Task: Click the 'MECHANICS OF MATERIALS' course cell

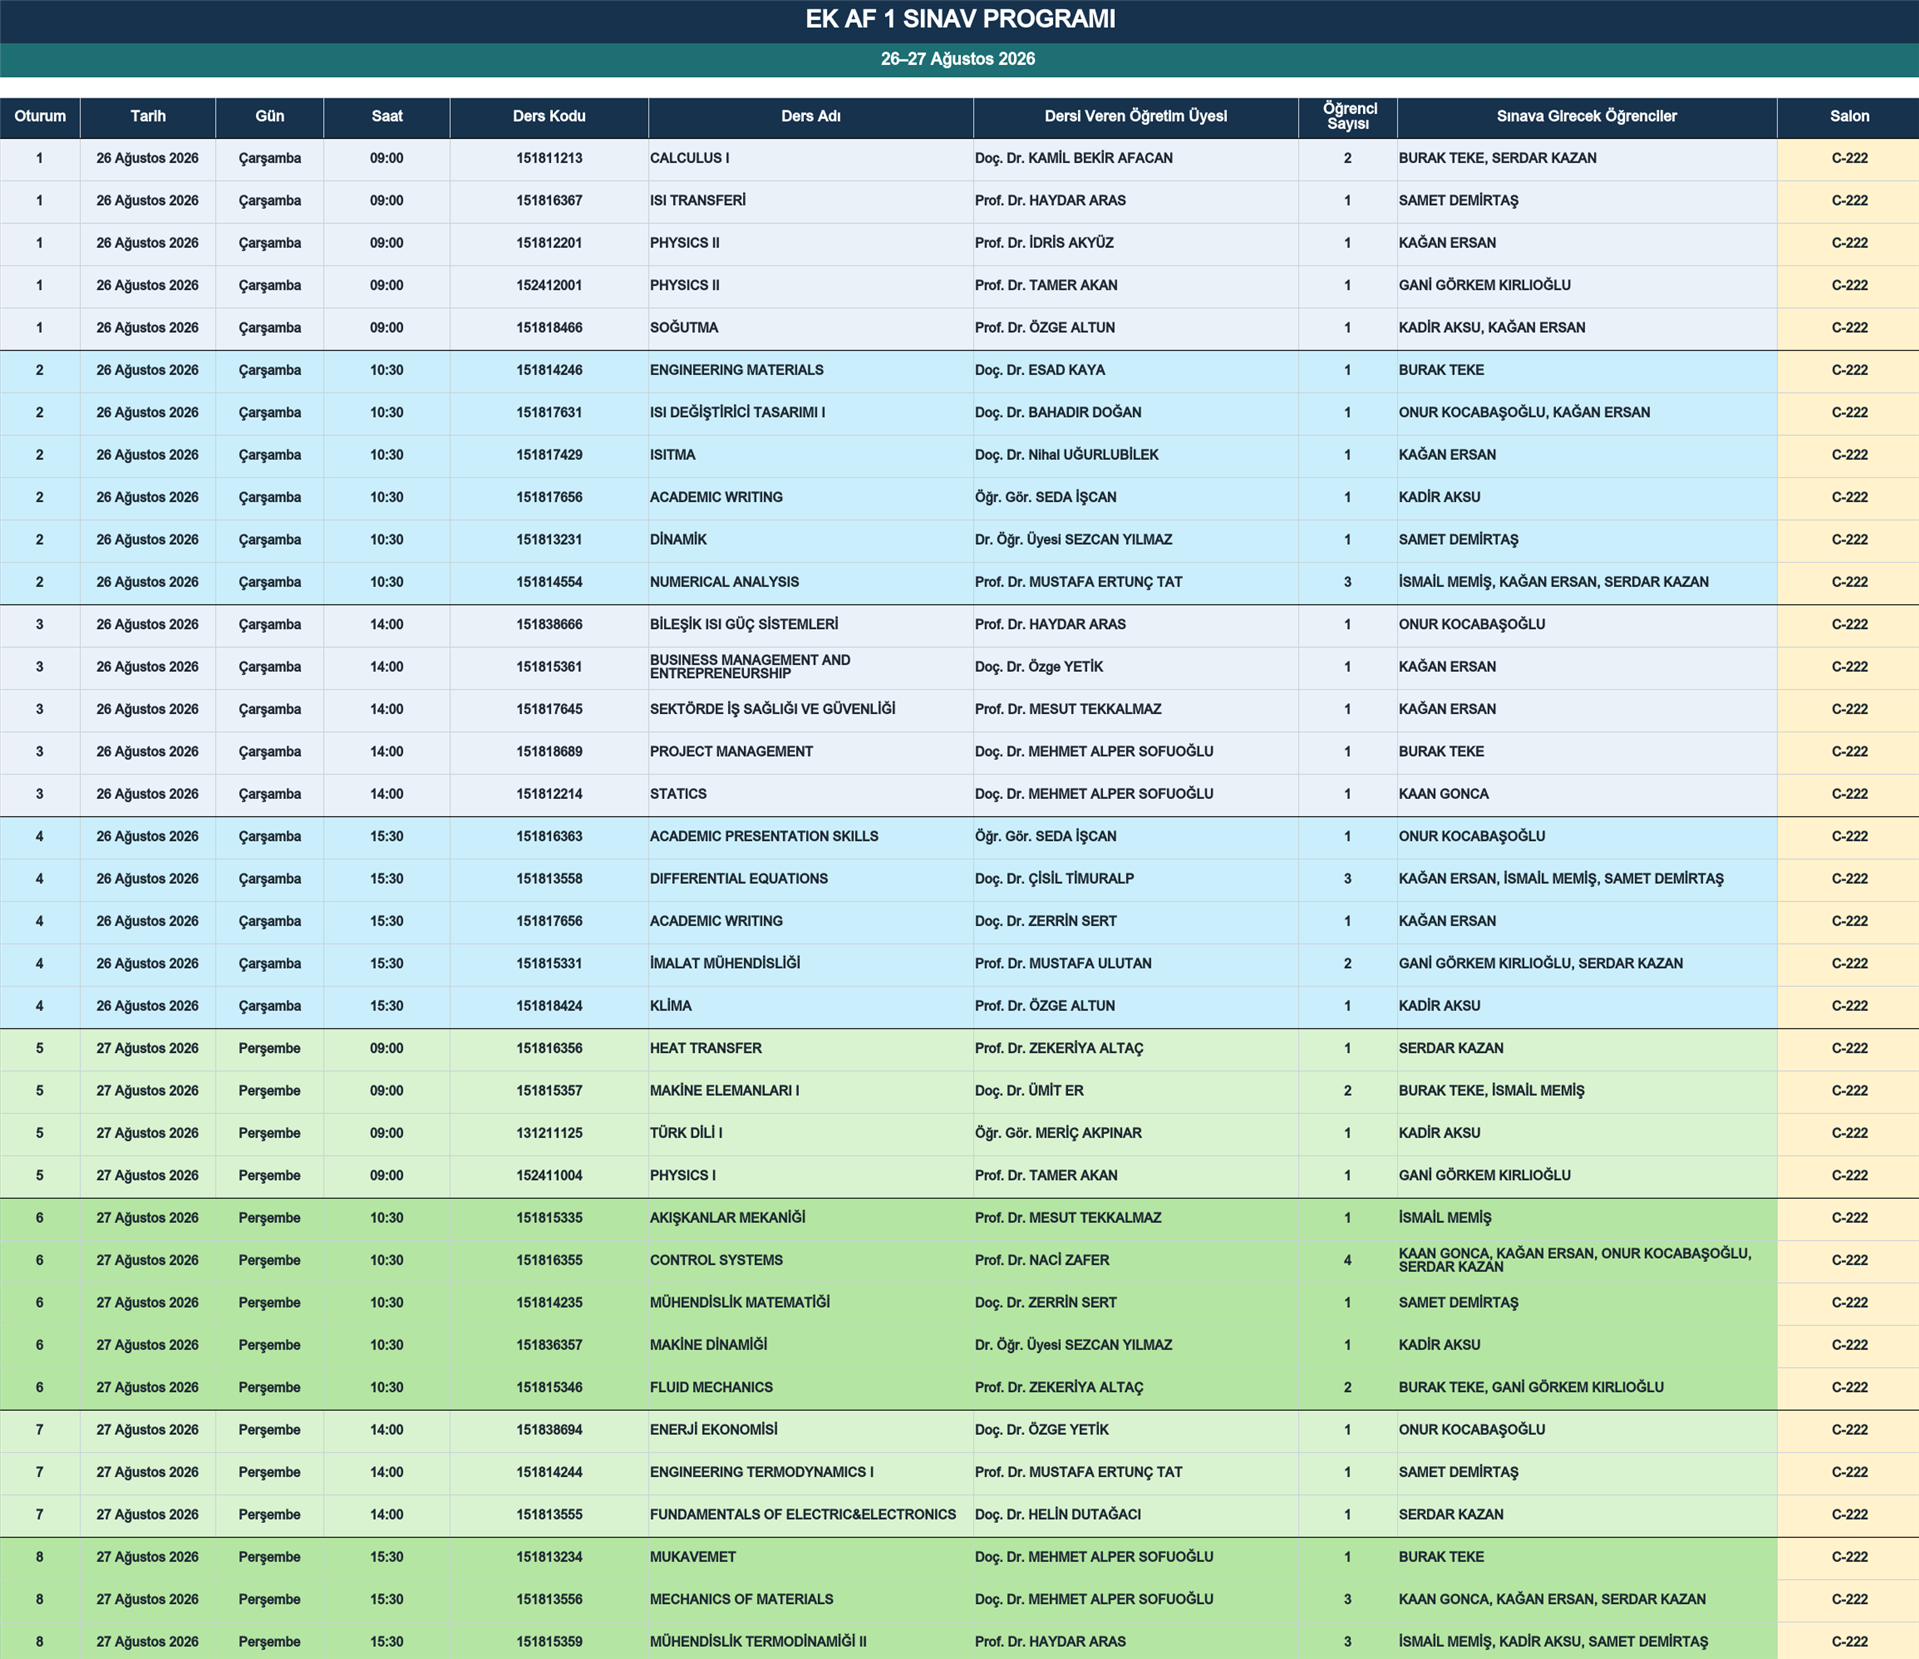Action: (811, 1600)
